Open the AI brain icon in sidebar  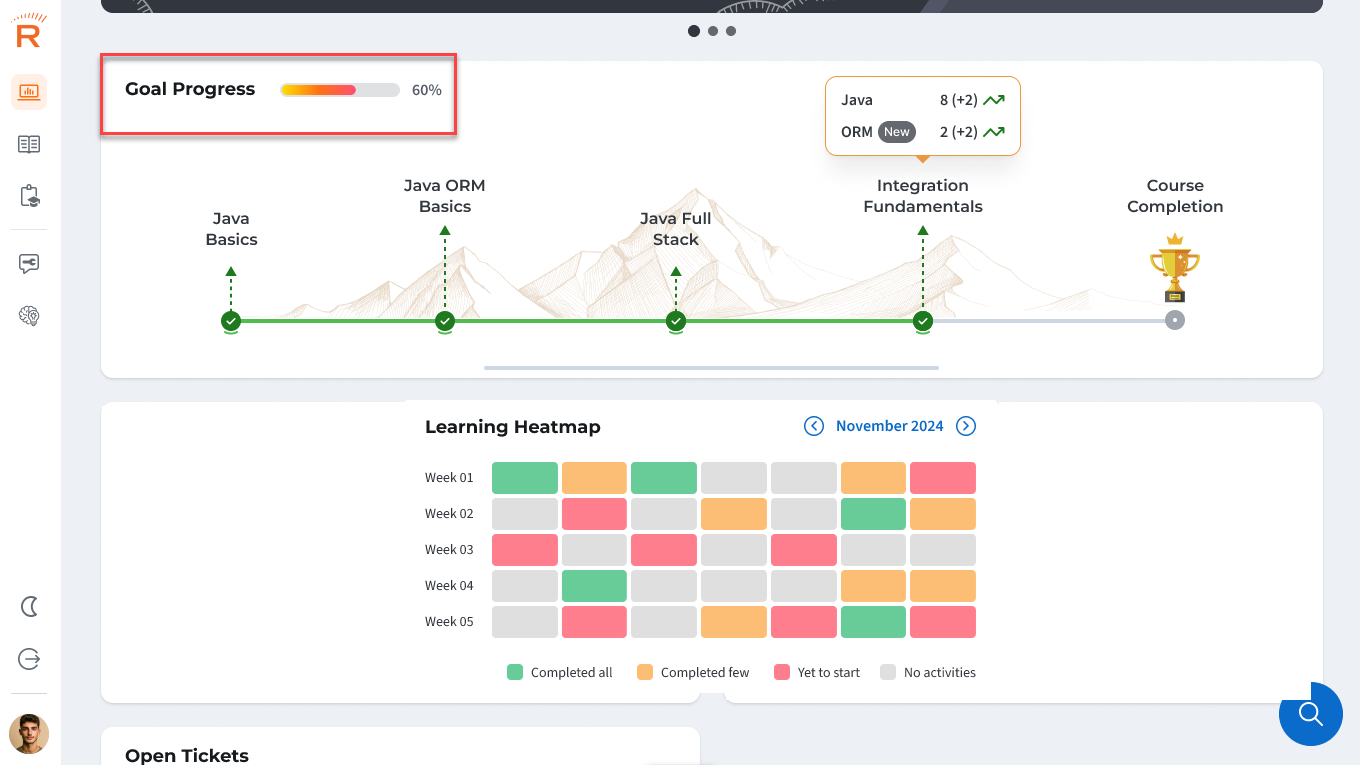[x=29, y=316]
